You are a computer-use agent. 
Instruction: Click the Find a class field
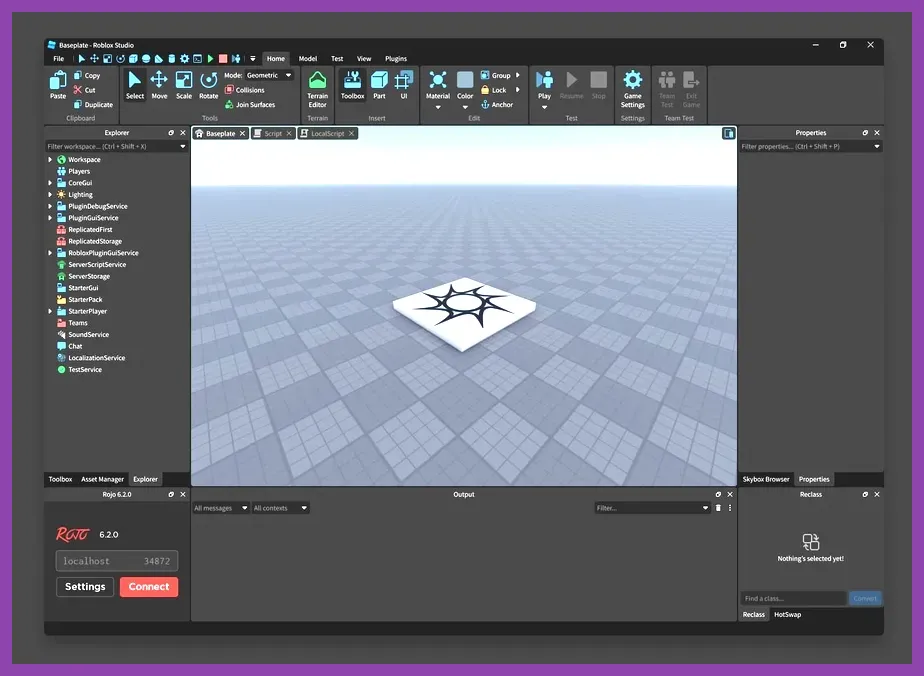pyautogui.click(x=793, y=598)
